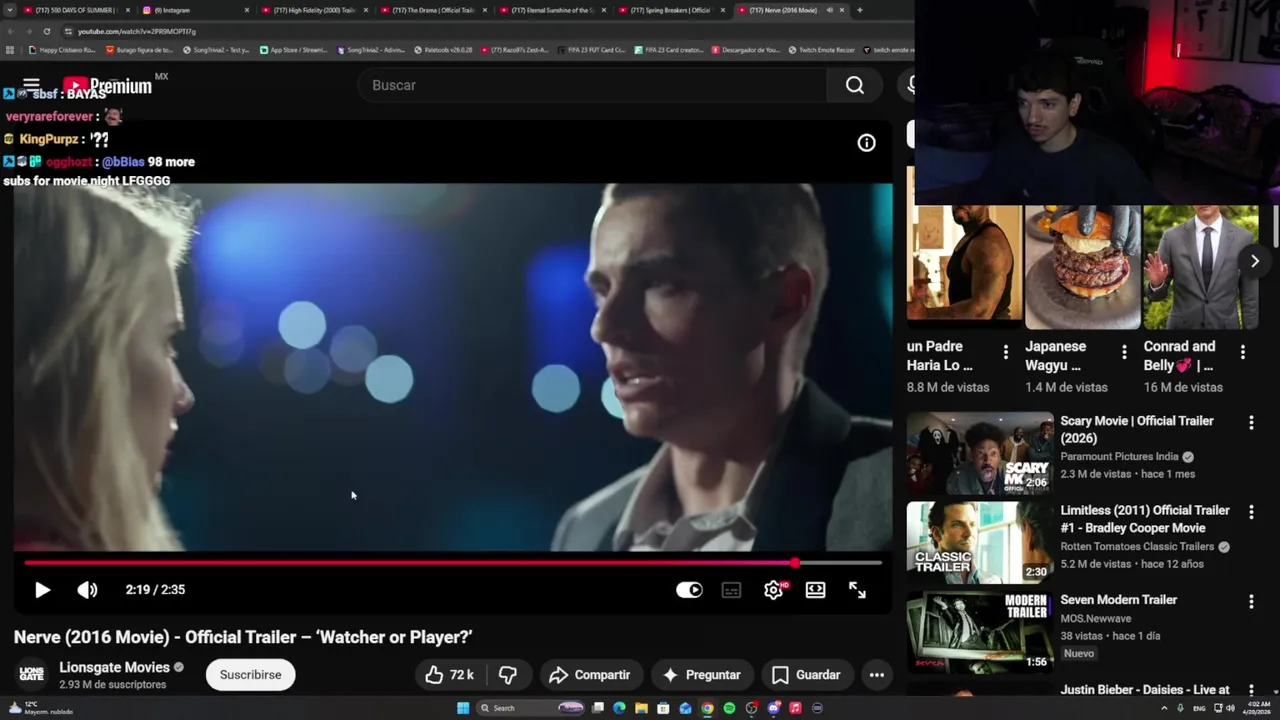Play the paused Nerve trailer
Screen dimensions: 1280x720
click(42, 590)
